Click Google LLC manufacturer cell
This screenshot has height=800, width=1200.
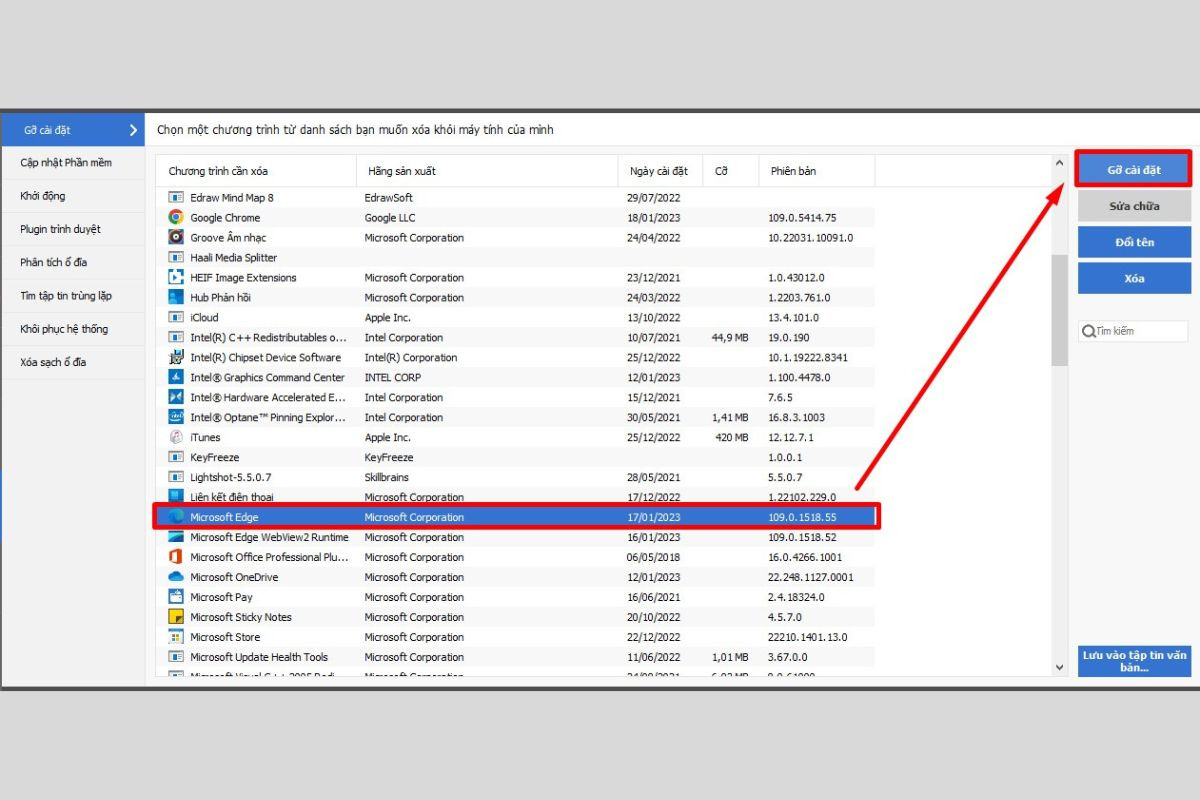coord(390,217)
